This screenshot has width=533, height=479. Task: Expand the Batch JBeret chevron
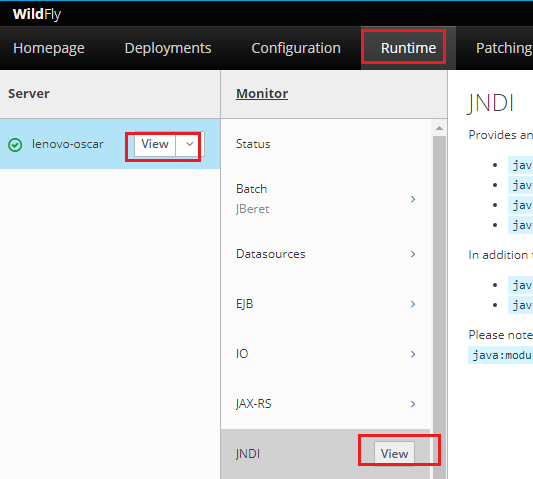[x=413, y=199]
